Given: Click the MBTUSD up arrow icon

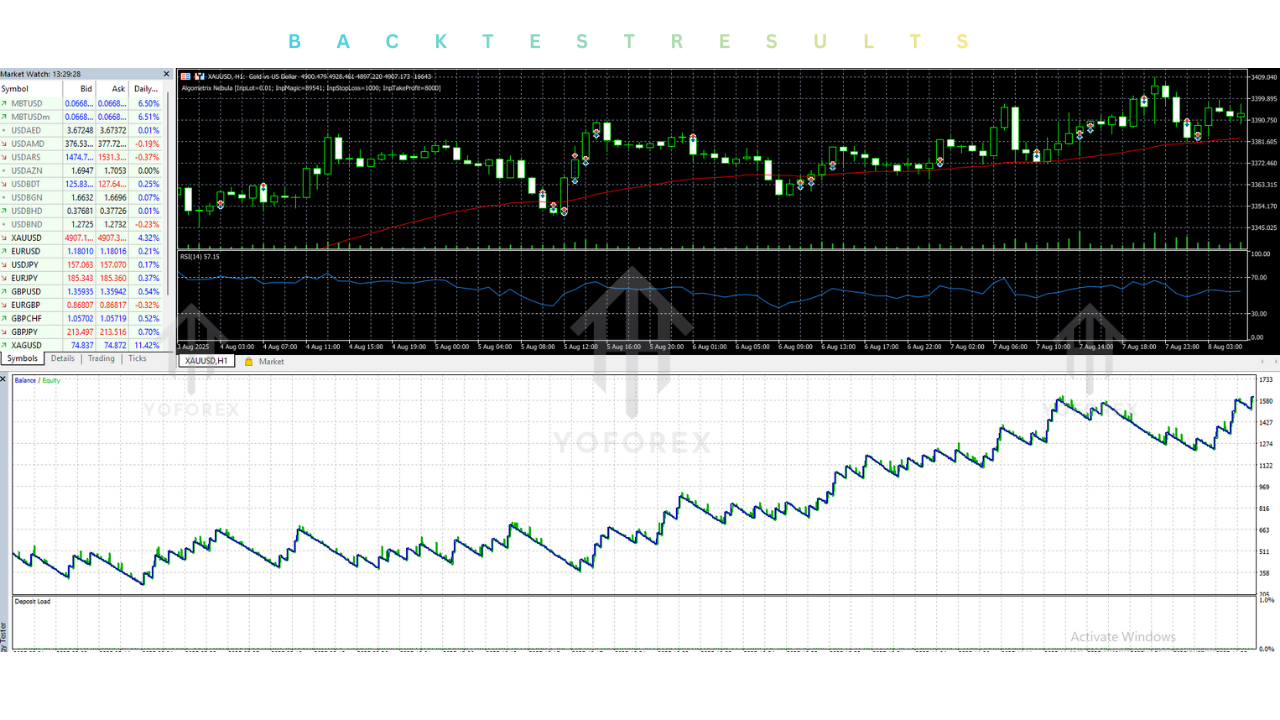Looking at the screenshot, I should 4,103.
